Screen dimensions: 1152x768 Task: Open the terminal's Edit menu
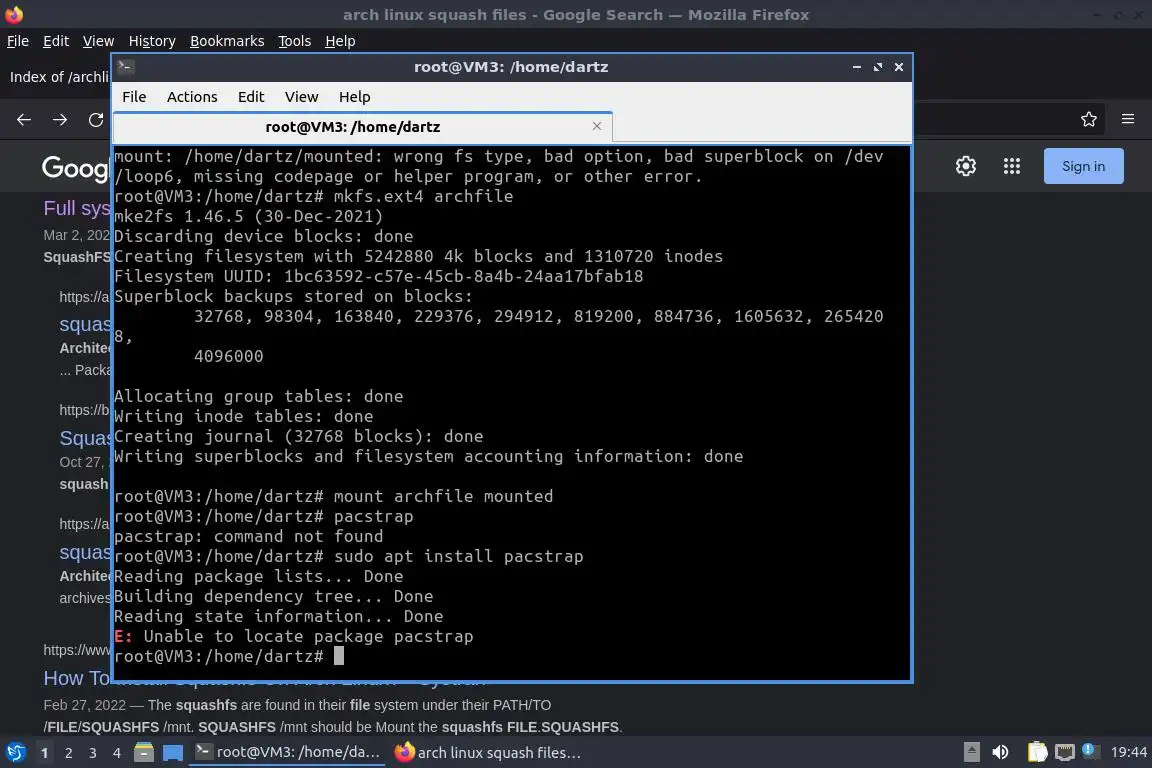coord(251,97)
